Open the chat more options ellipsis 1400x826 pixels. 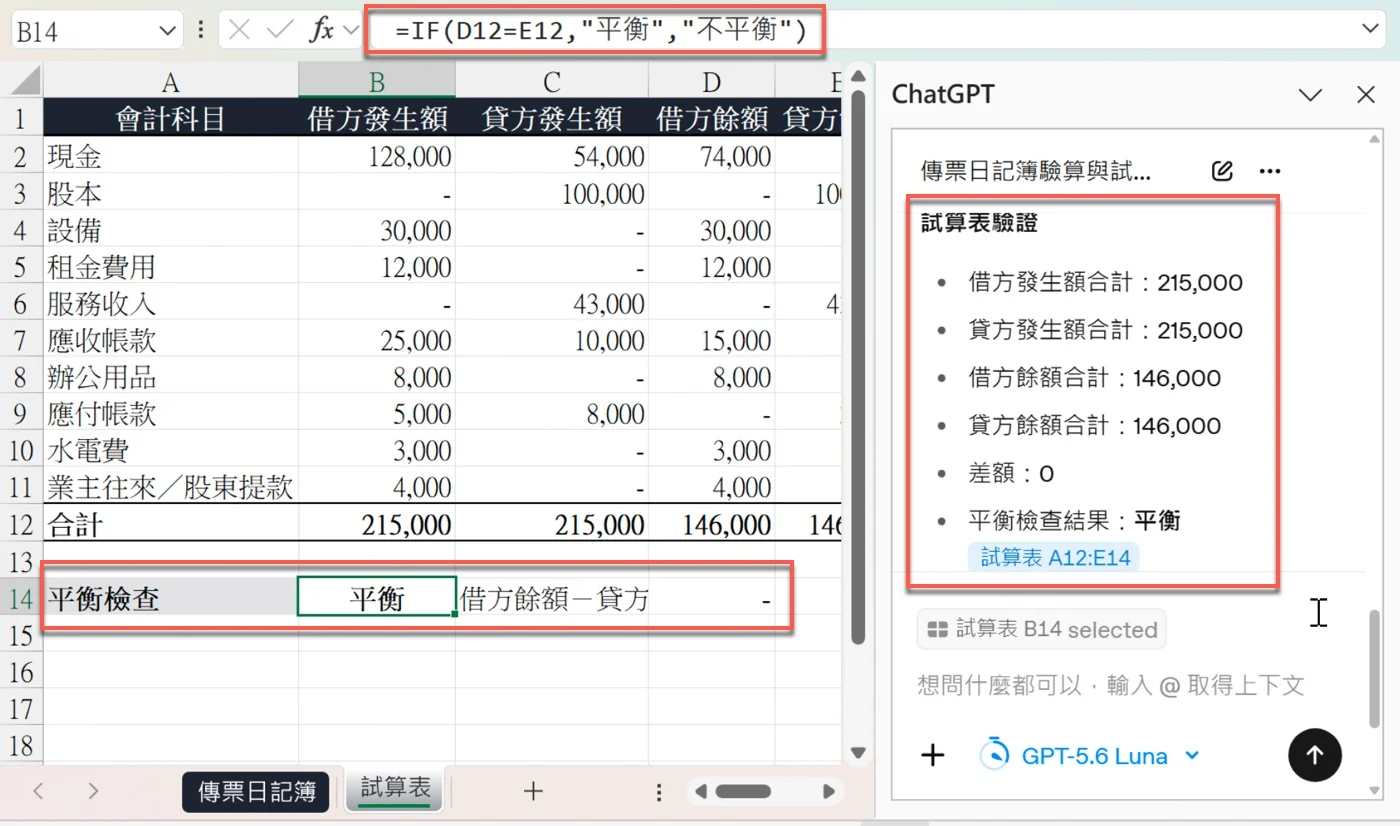(x=1270, y=171)
